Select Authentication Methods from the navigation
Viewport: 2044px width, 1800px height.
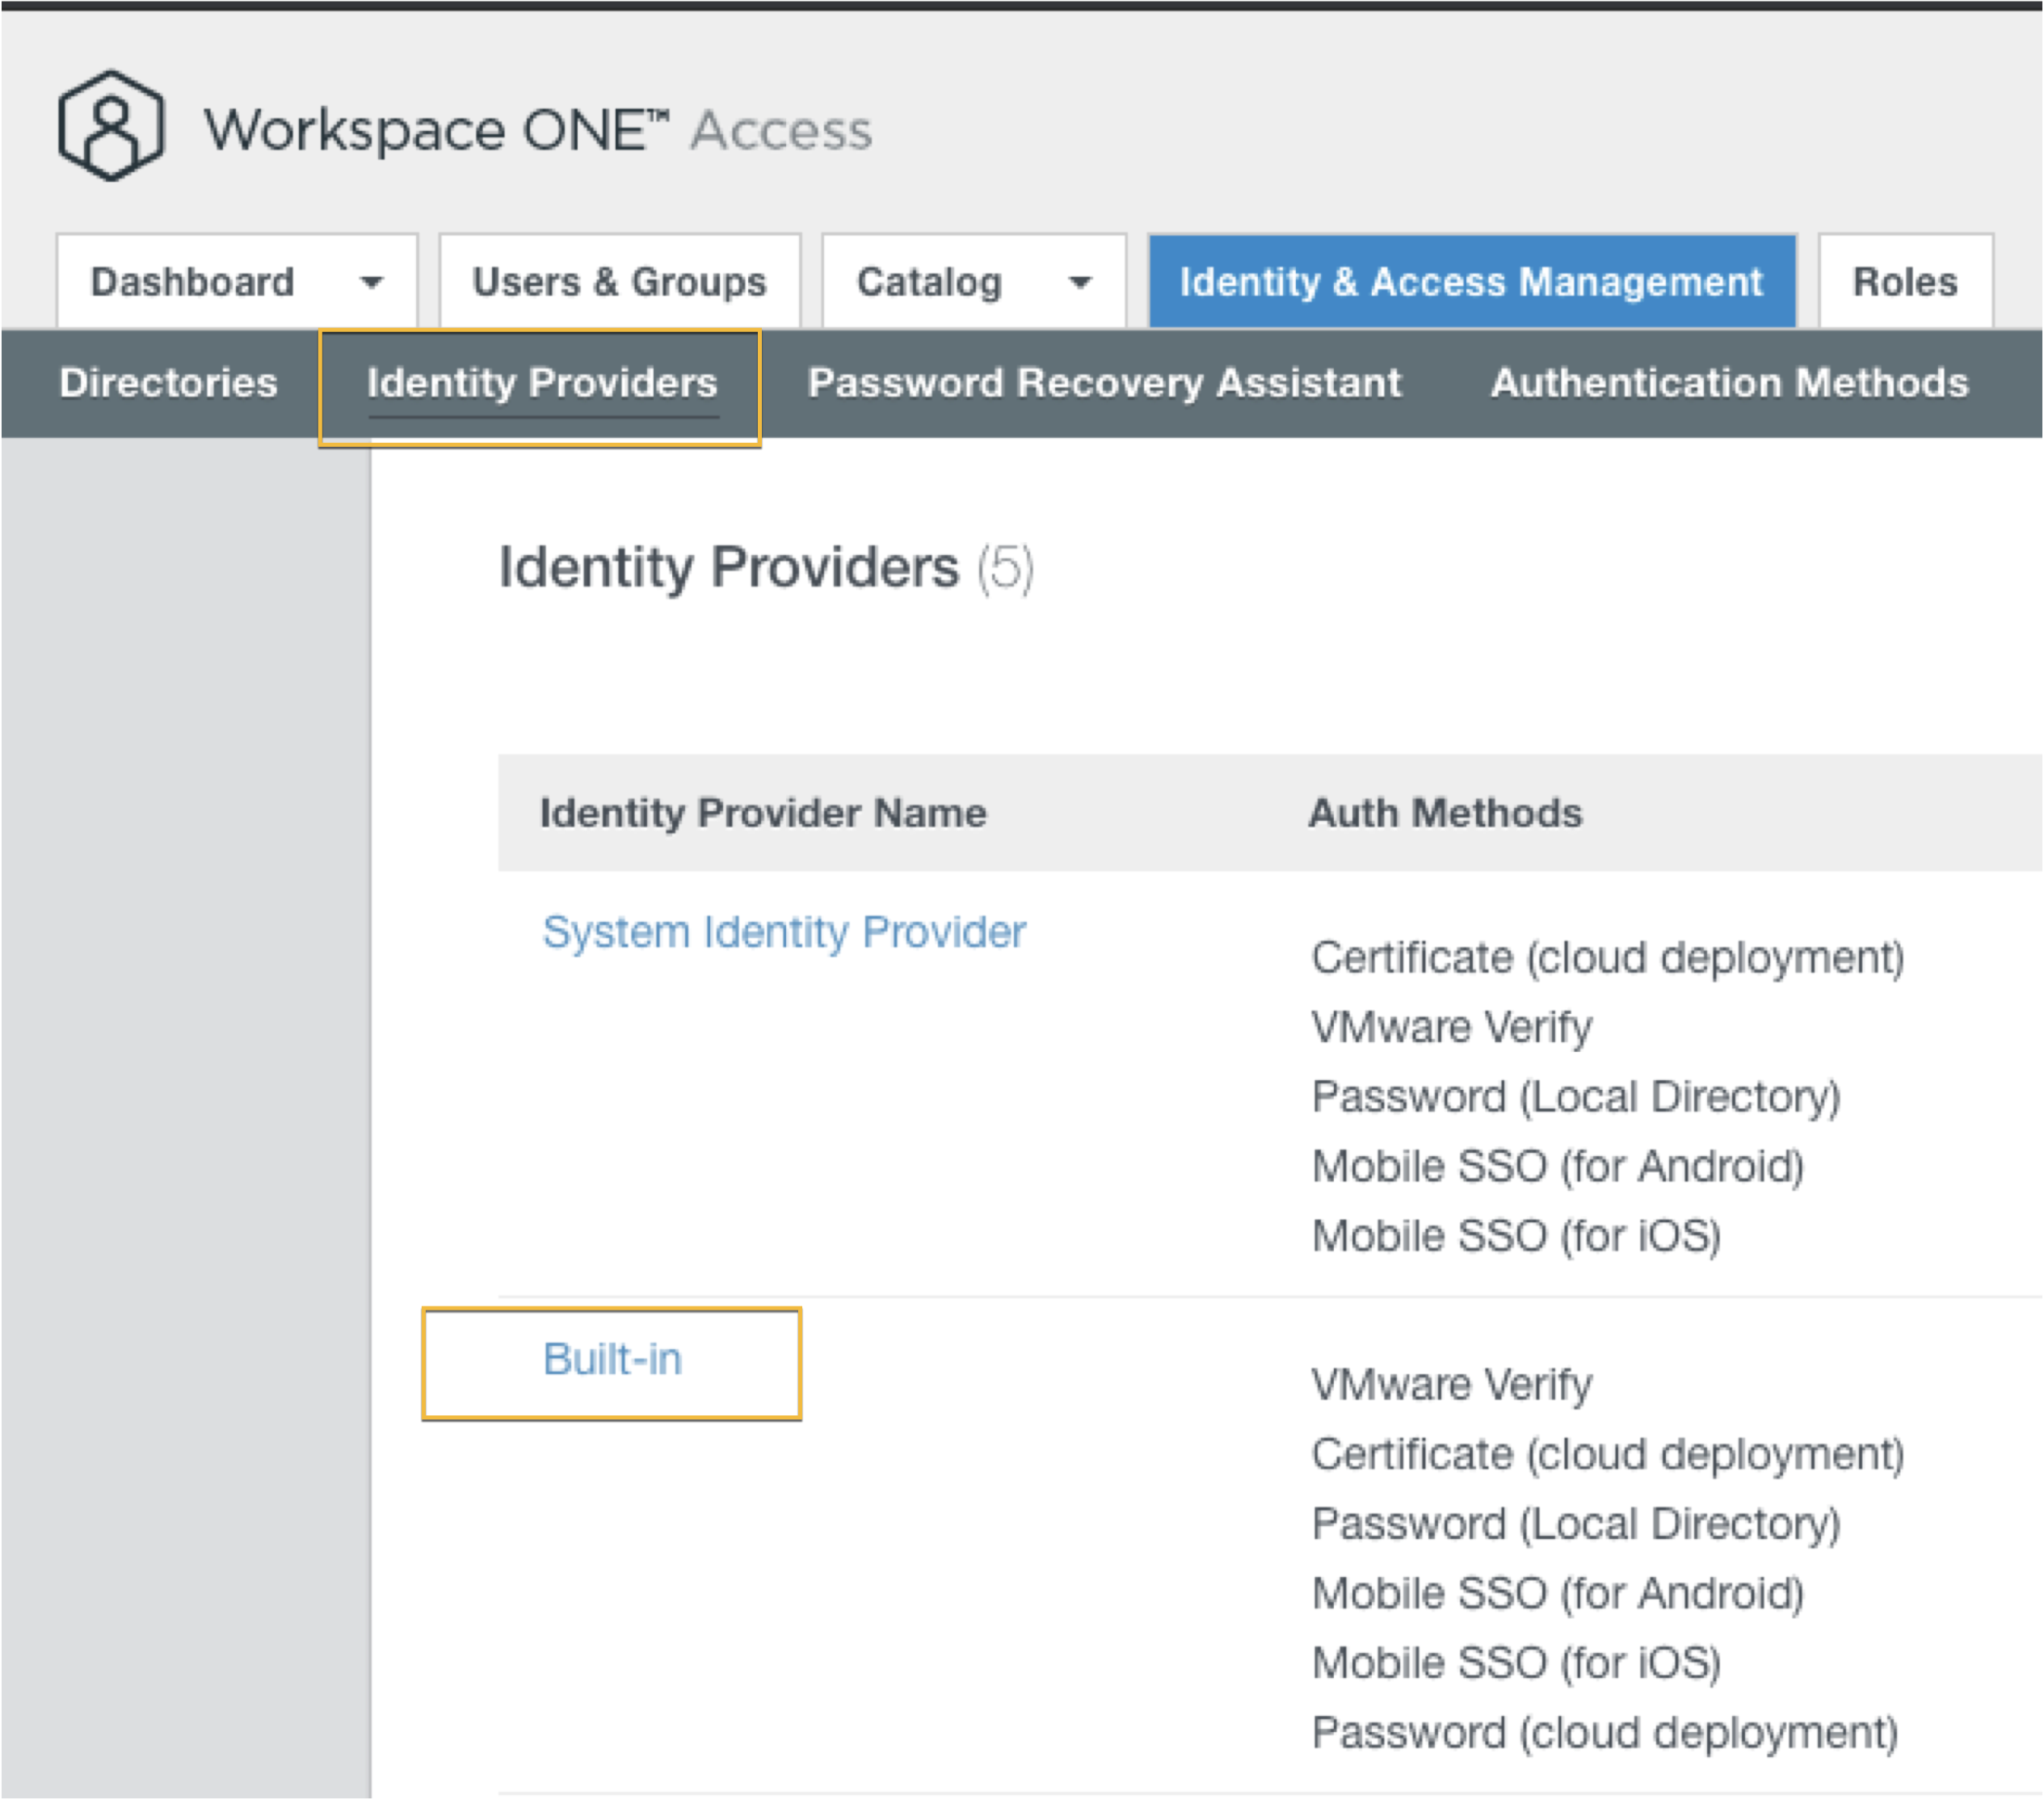1729,383
